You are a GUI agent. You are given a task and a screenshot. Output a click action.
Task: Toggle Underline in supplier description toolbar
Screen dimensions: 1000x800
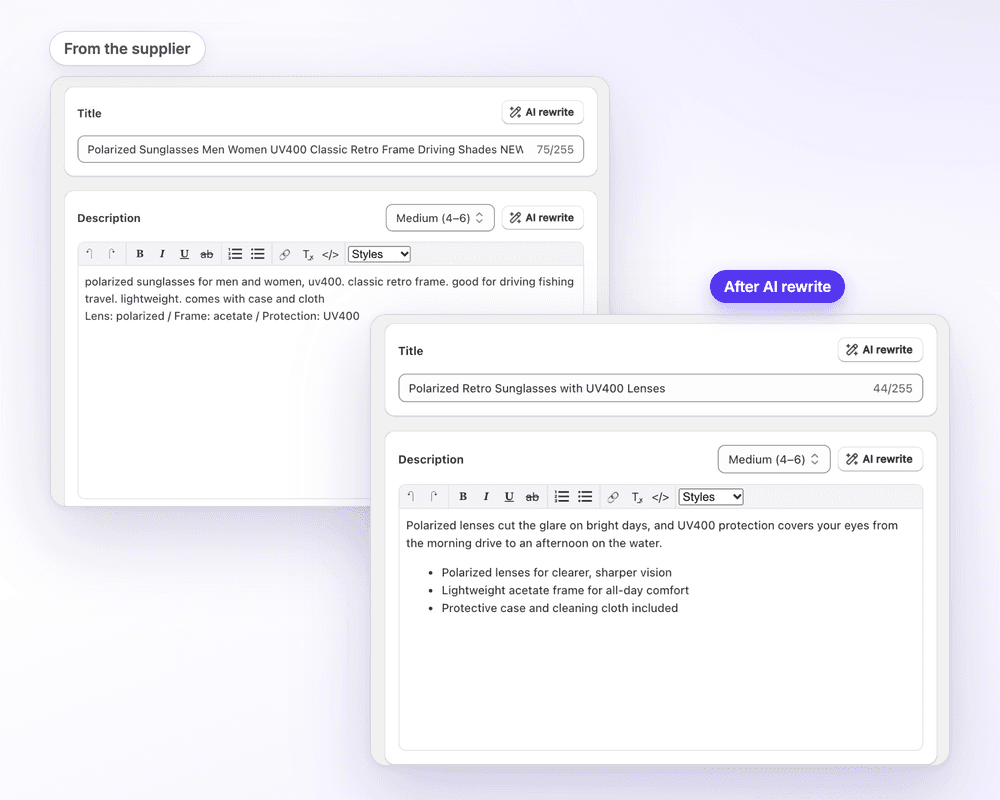point(184,254)
